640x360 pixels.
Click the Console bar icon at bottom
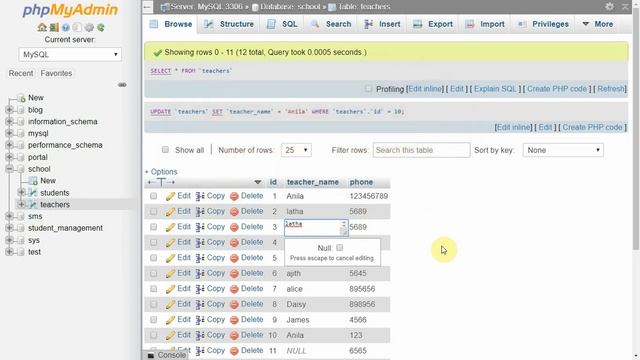point(151,356)
